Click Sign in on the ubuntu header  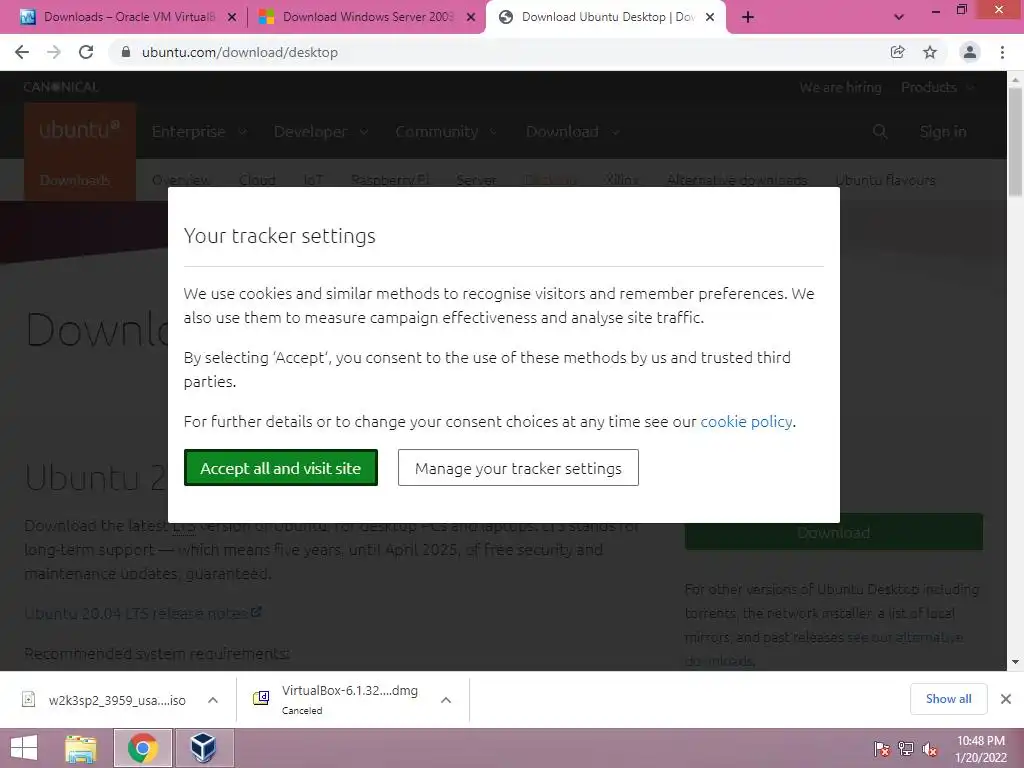pos(942,132)
